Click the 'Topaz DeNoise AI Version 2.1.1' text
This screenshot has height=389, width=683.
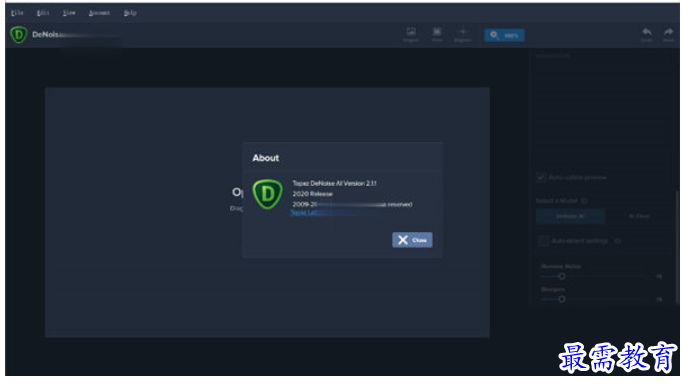pyautogui.click(x=335, y=183)
